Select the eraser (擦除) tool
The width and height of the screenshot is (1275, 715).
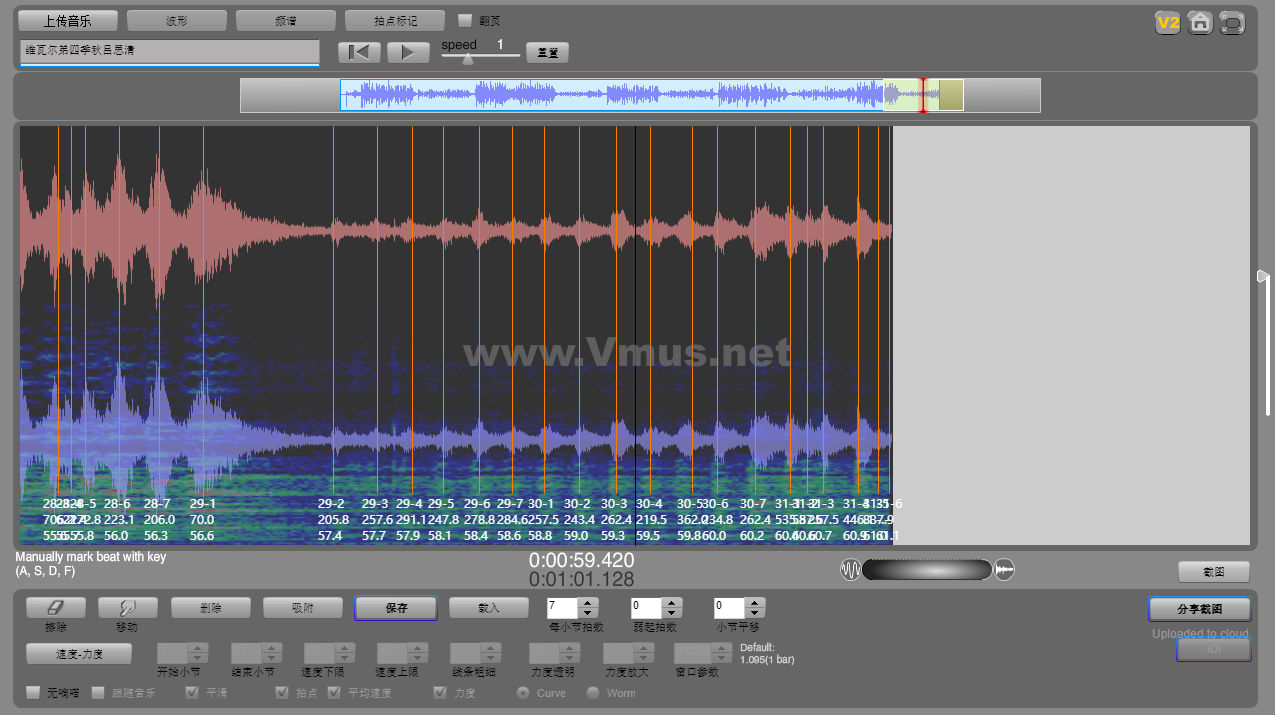click(x=55, y=607)
